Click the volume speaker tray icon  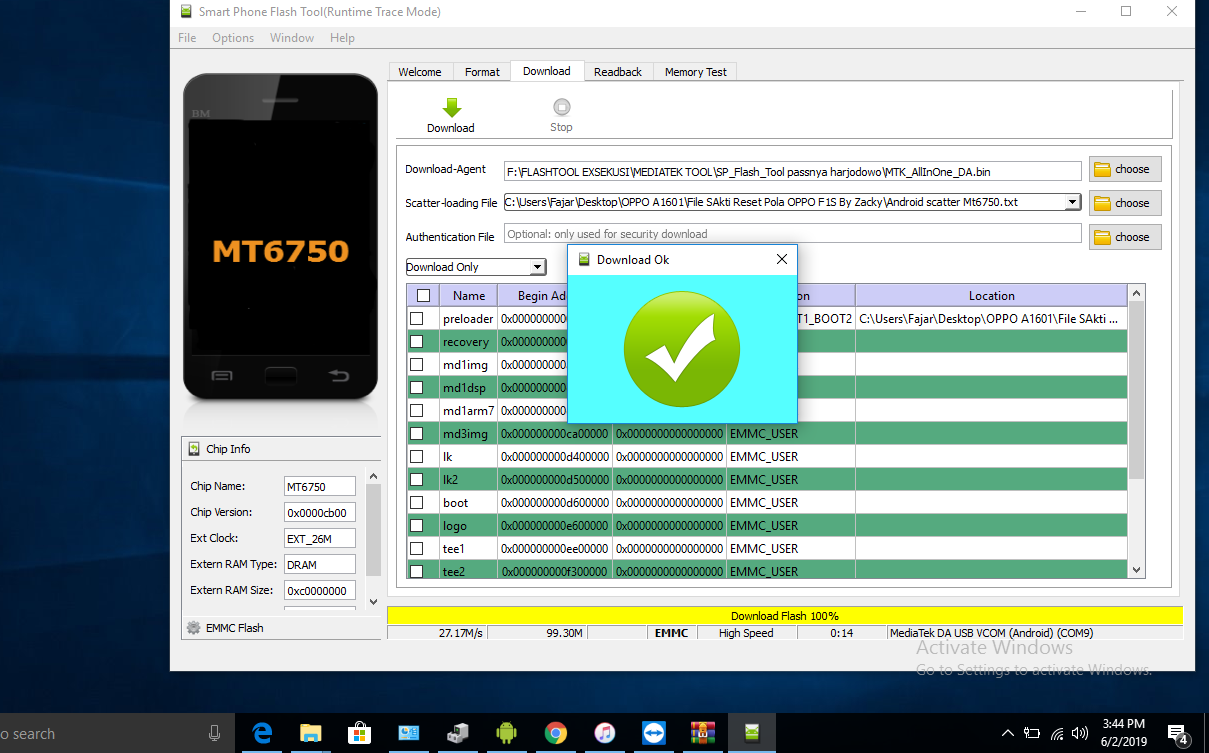(1080, 733)
